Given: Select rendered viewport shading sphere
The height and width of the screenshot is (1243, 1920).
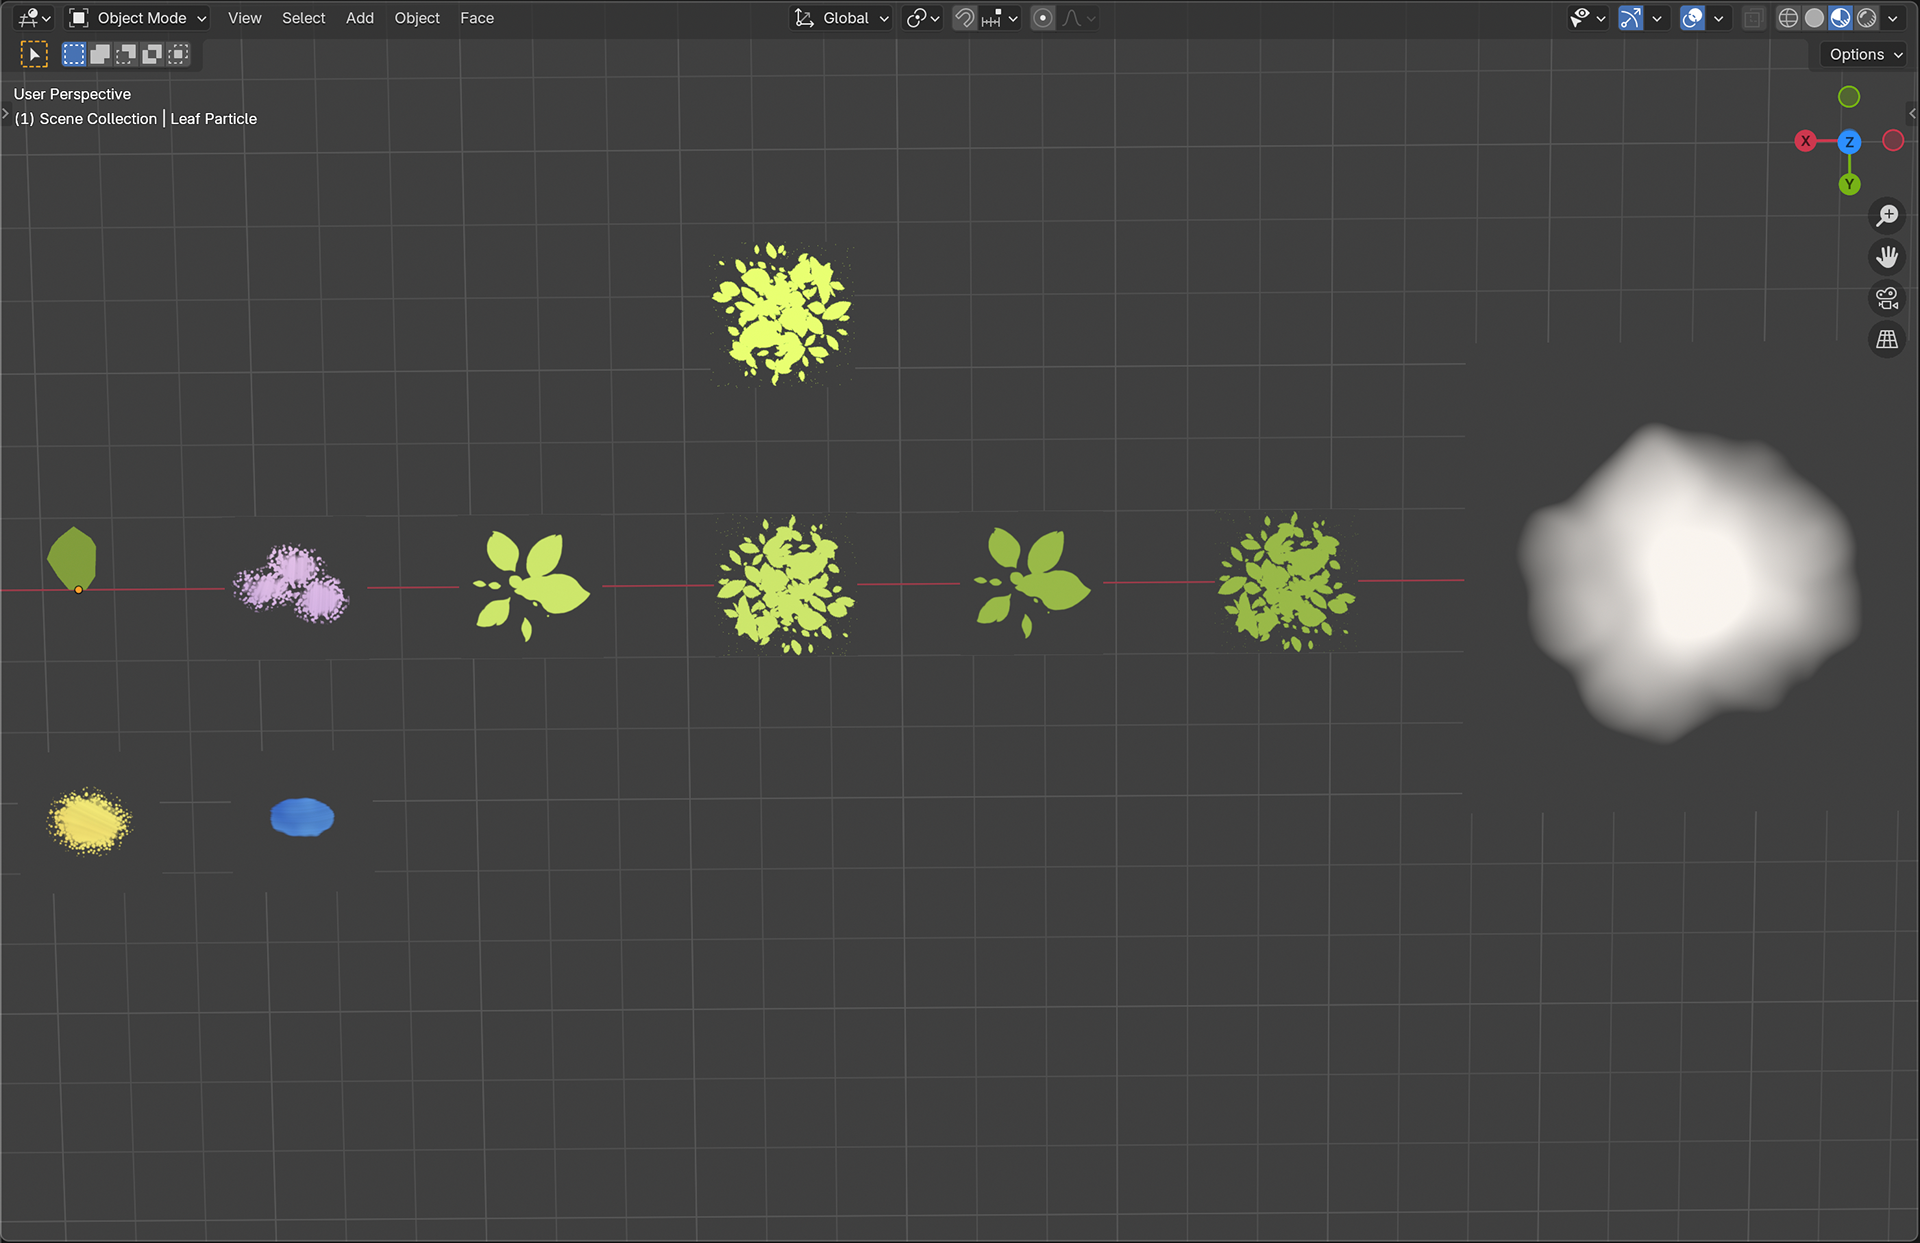Looking at the screenshot, I should [x=1867, y=18].
